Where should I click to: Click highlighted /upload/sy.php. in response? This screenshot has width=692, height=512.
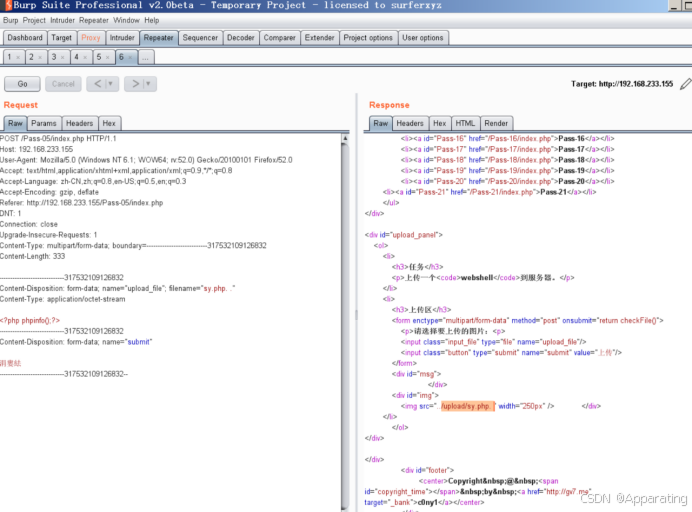click(467, 406)
